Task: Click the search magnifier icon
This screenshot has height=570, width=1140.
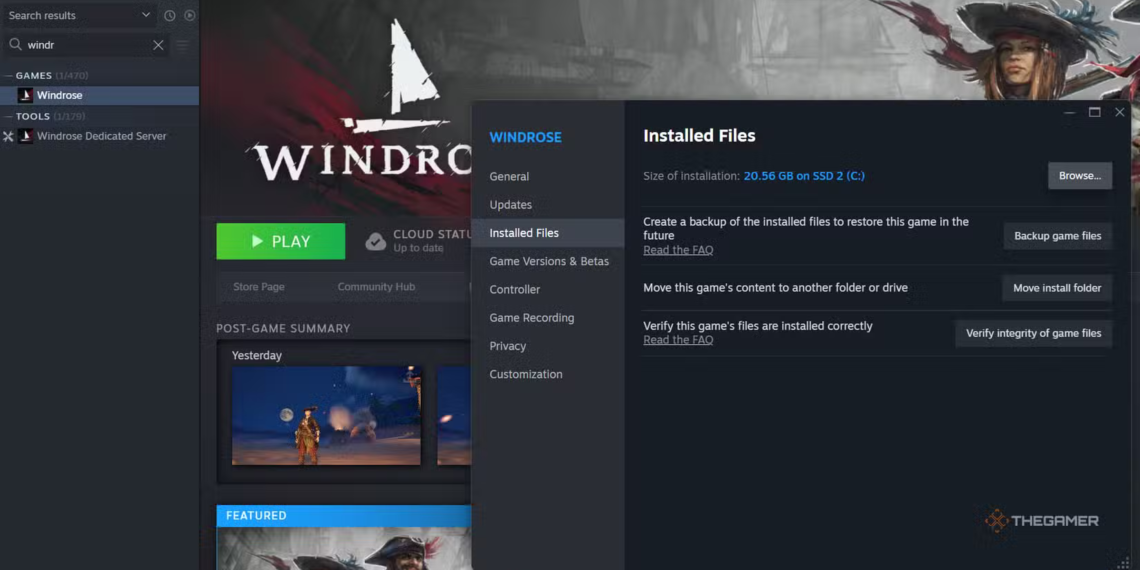Action: [x=15, y=45]
